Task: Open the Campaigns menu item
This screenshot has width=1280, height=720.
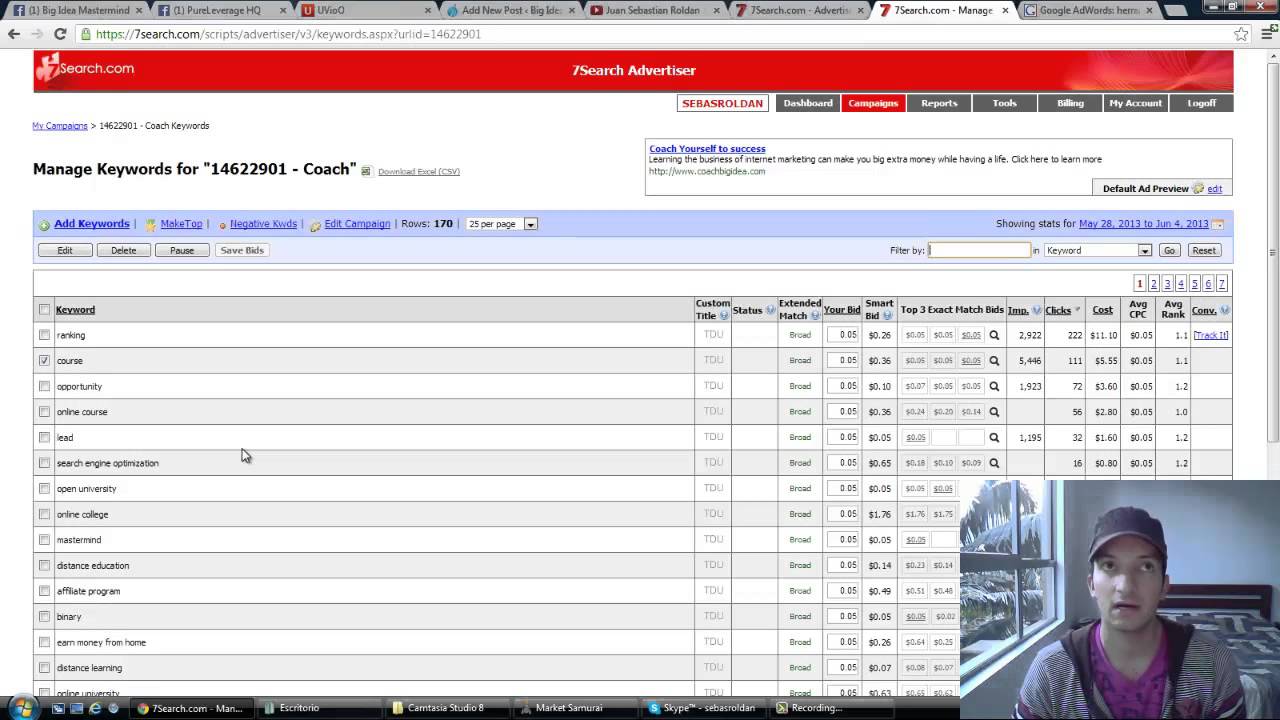Action: click(873, 103)
